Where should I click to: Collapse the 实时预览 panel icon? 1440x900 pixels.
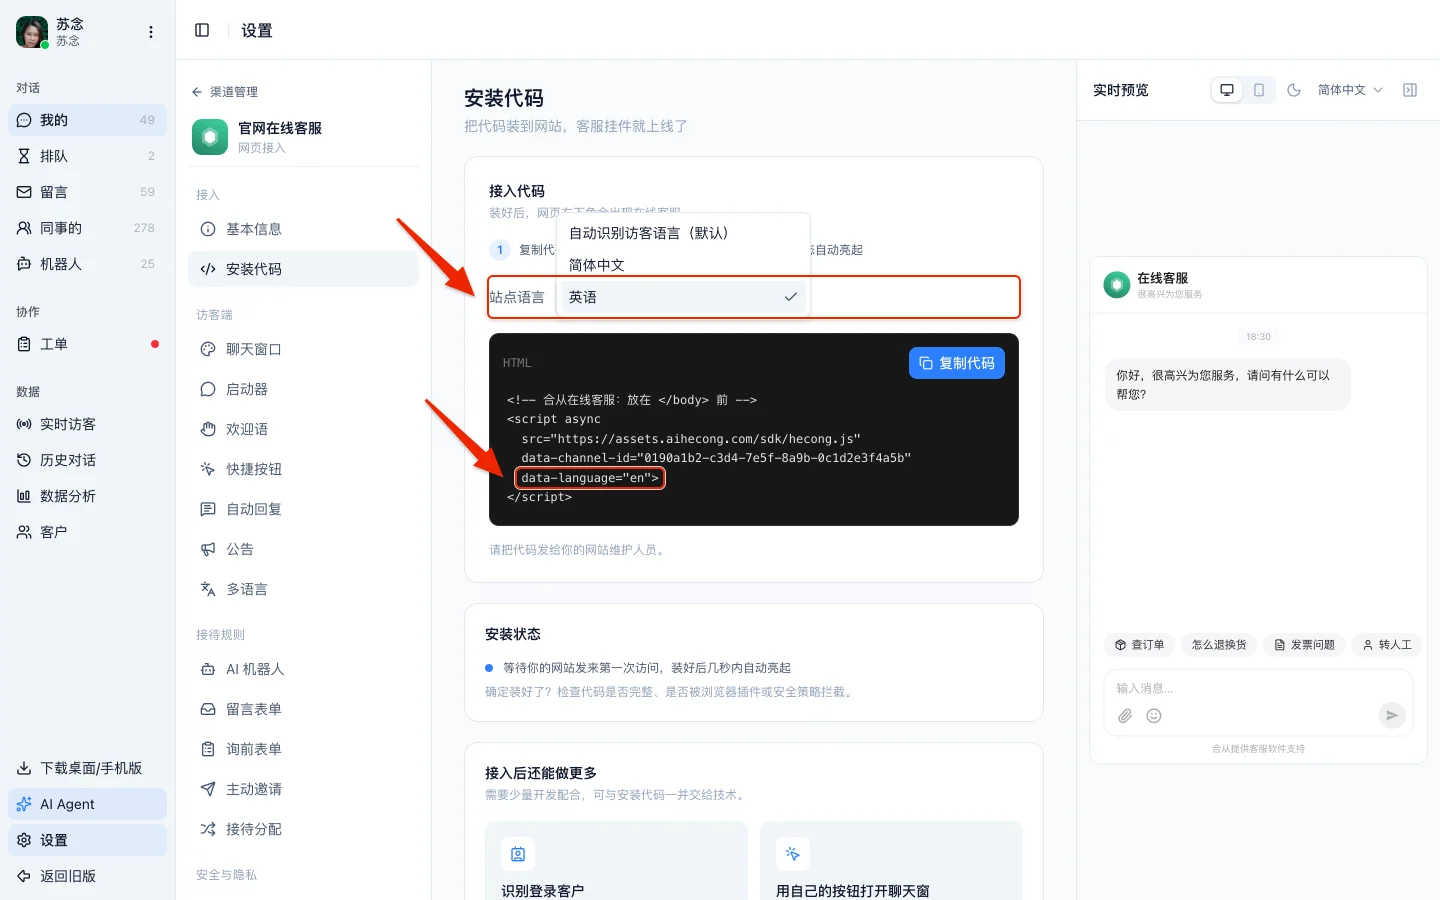pos(1410,90)
